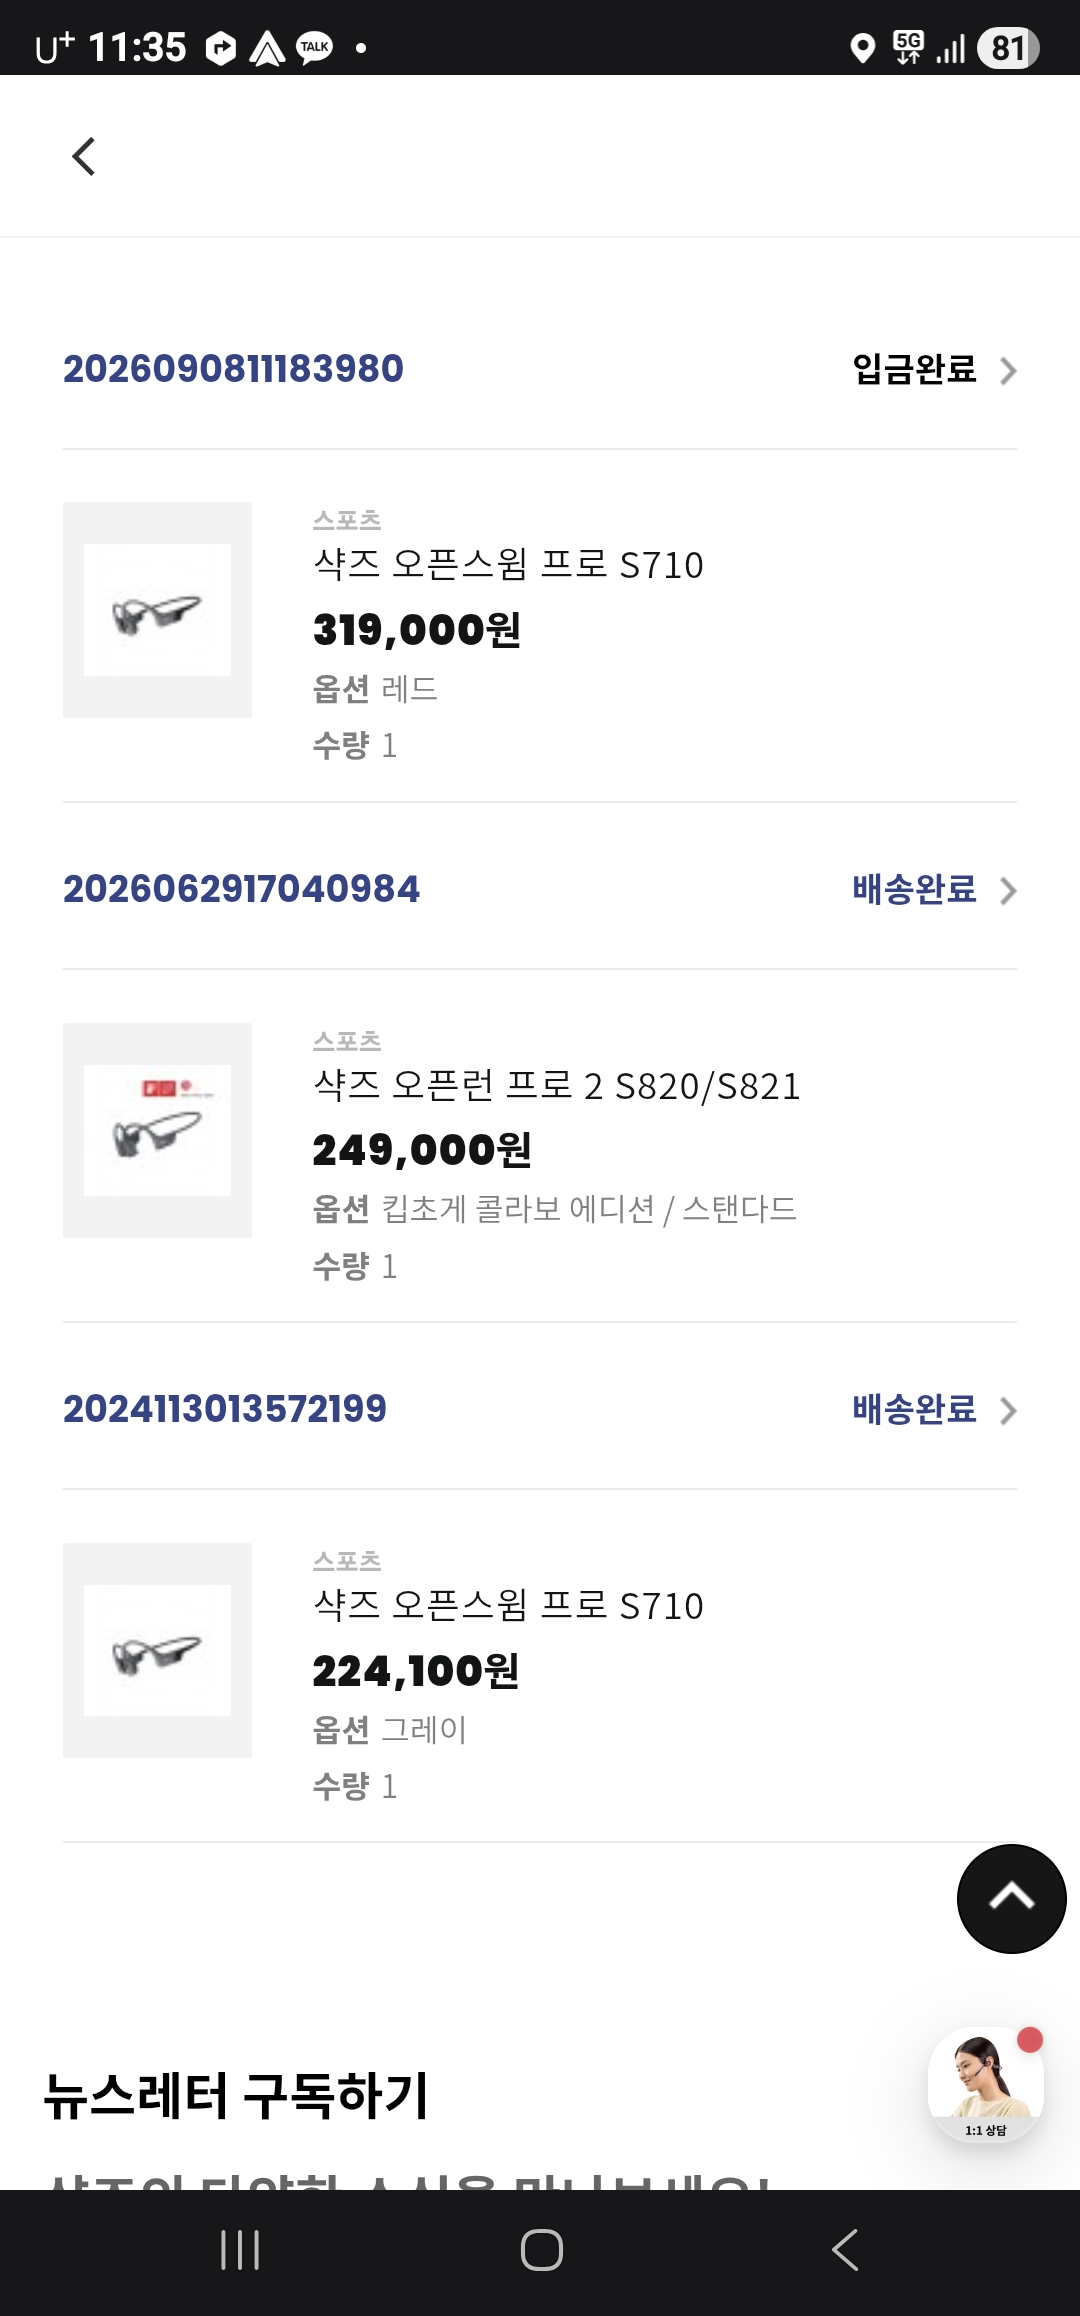This screenshot has width=1080, height=2316.
Task: Open the 1:1 상담 chat widget
Action: coord(986,2084)
